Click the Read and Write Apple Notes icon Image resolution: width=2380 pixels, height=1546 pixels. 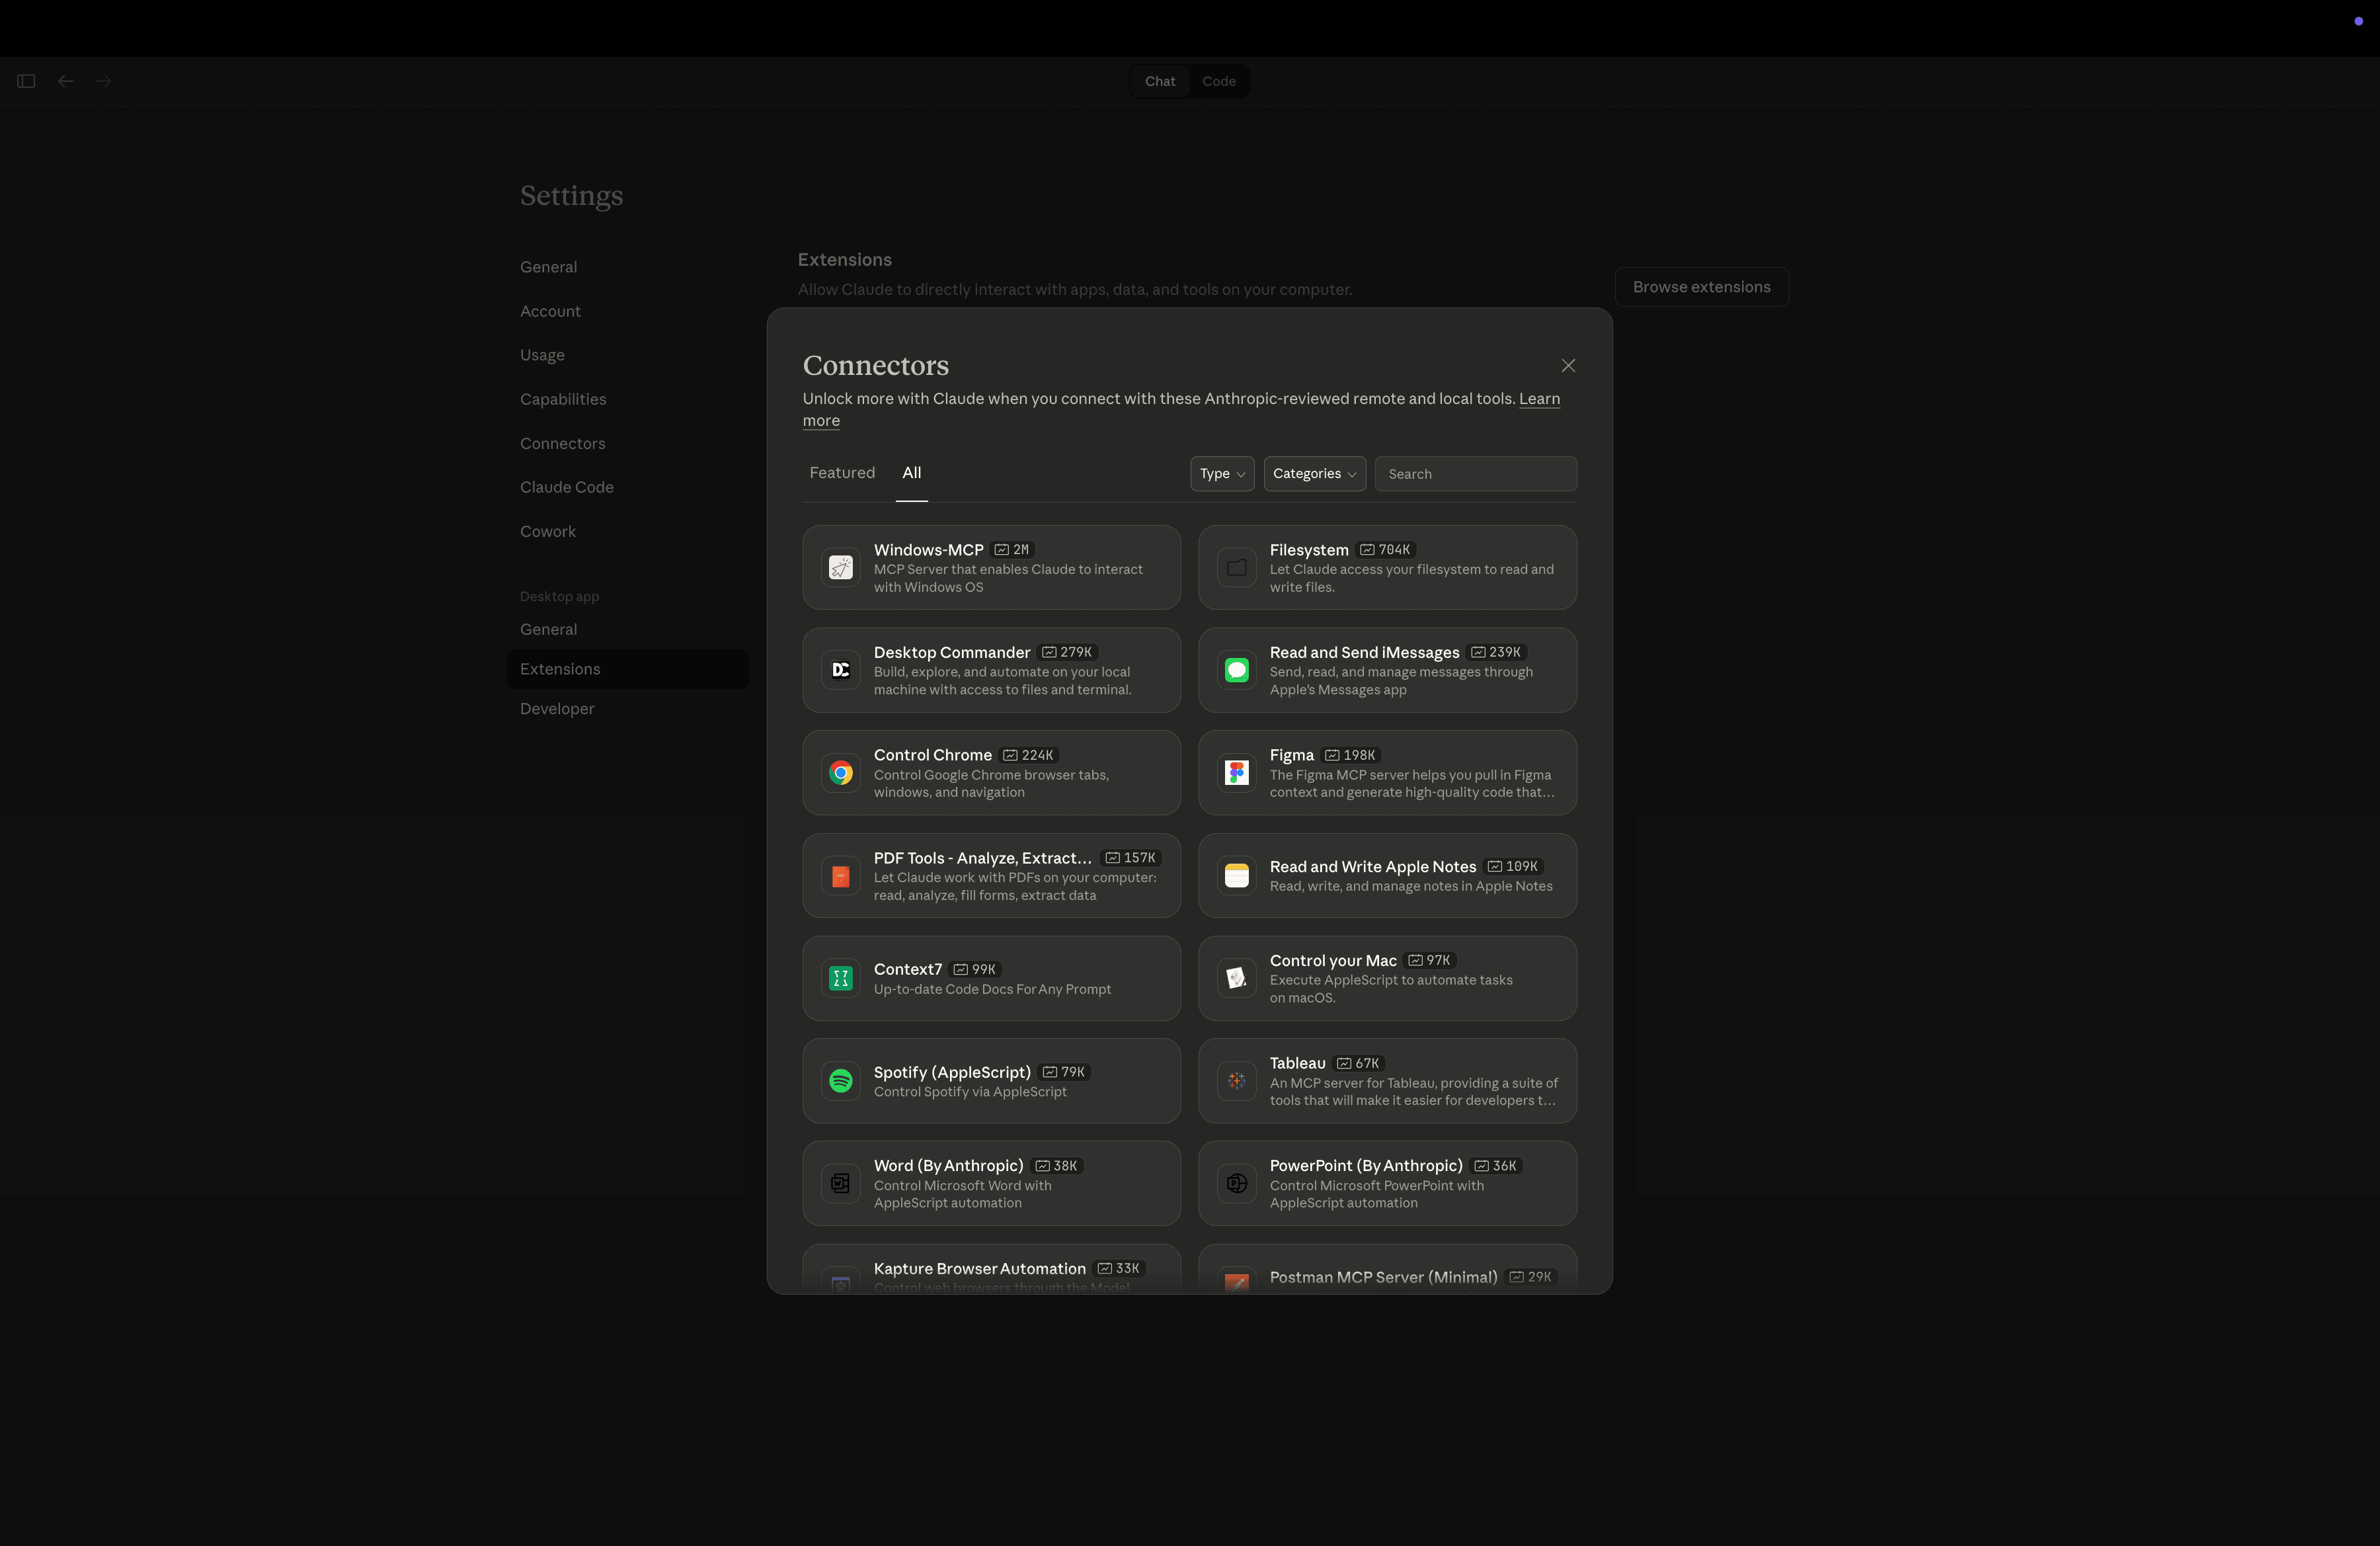click(1236, 875)
